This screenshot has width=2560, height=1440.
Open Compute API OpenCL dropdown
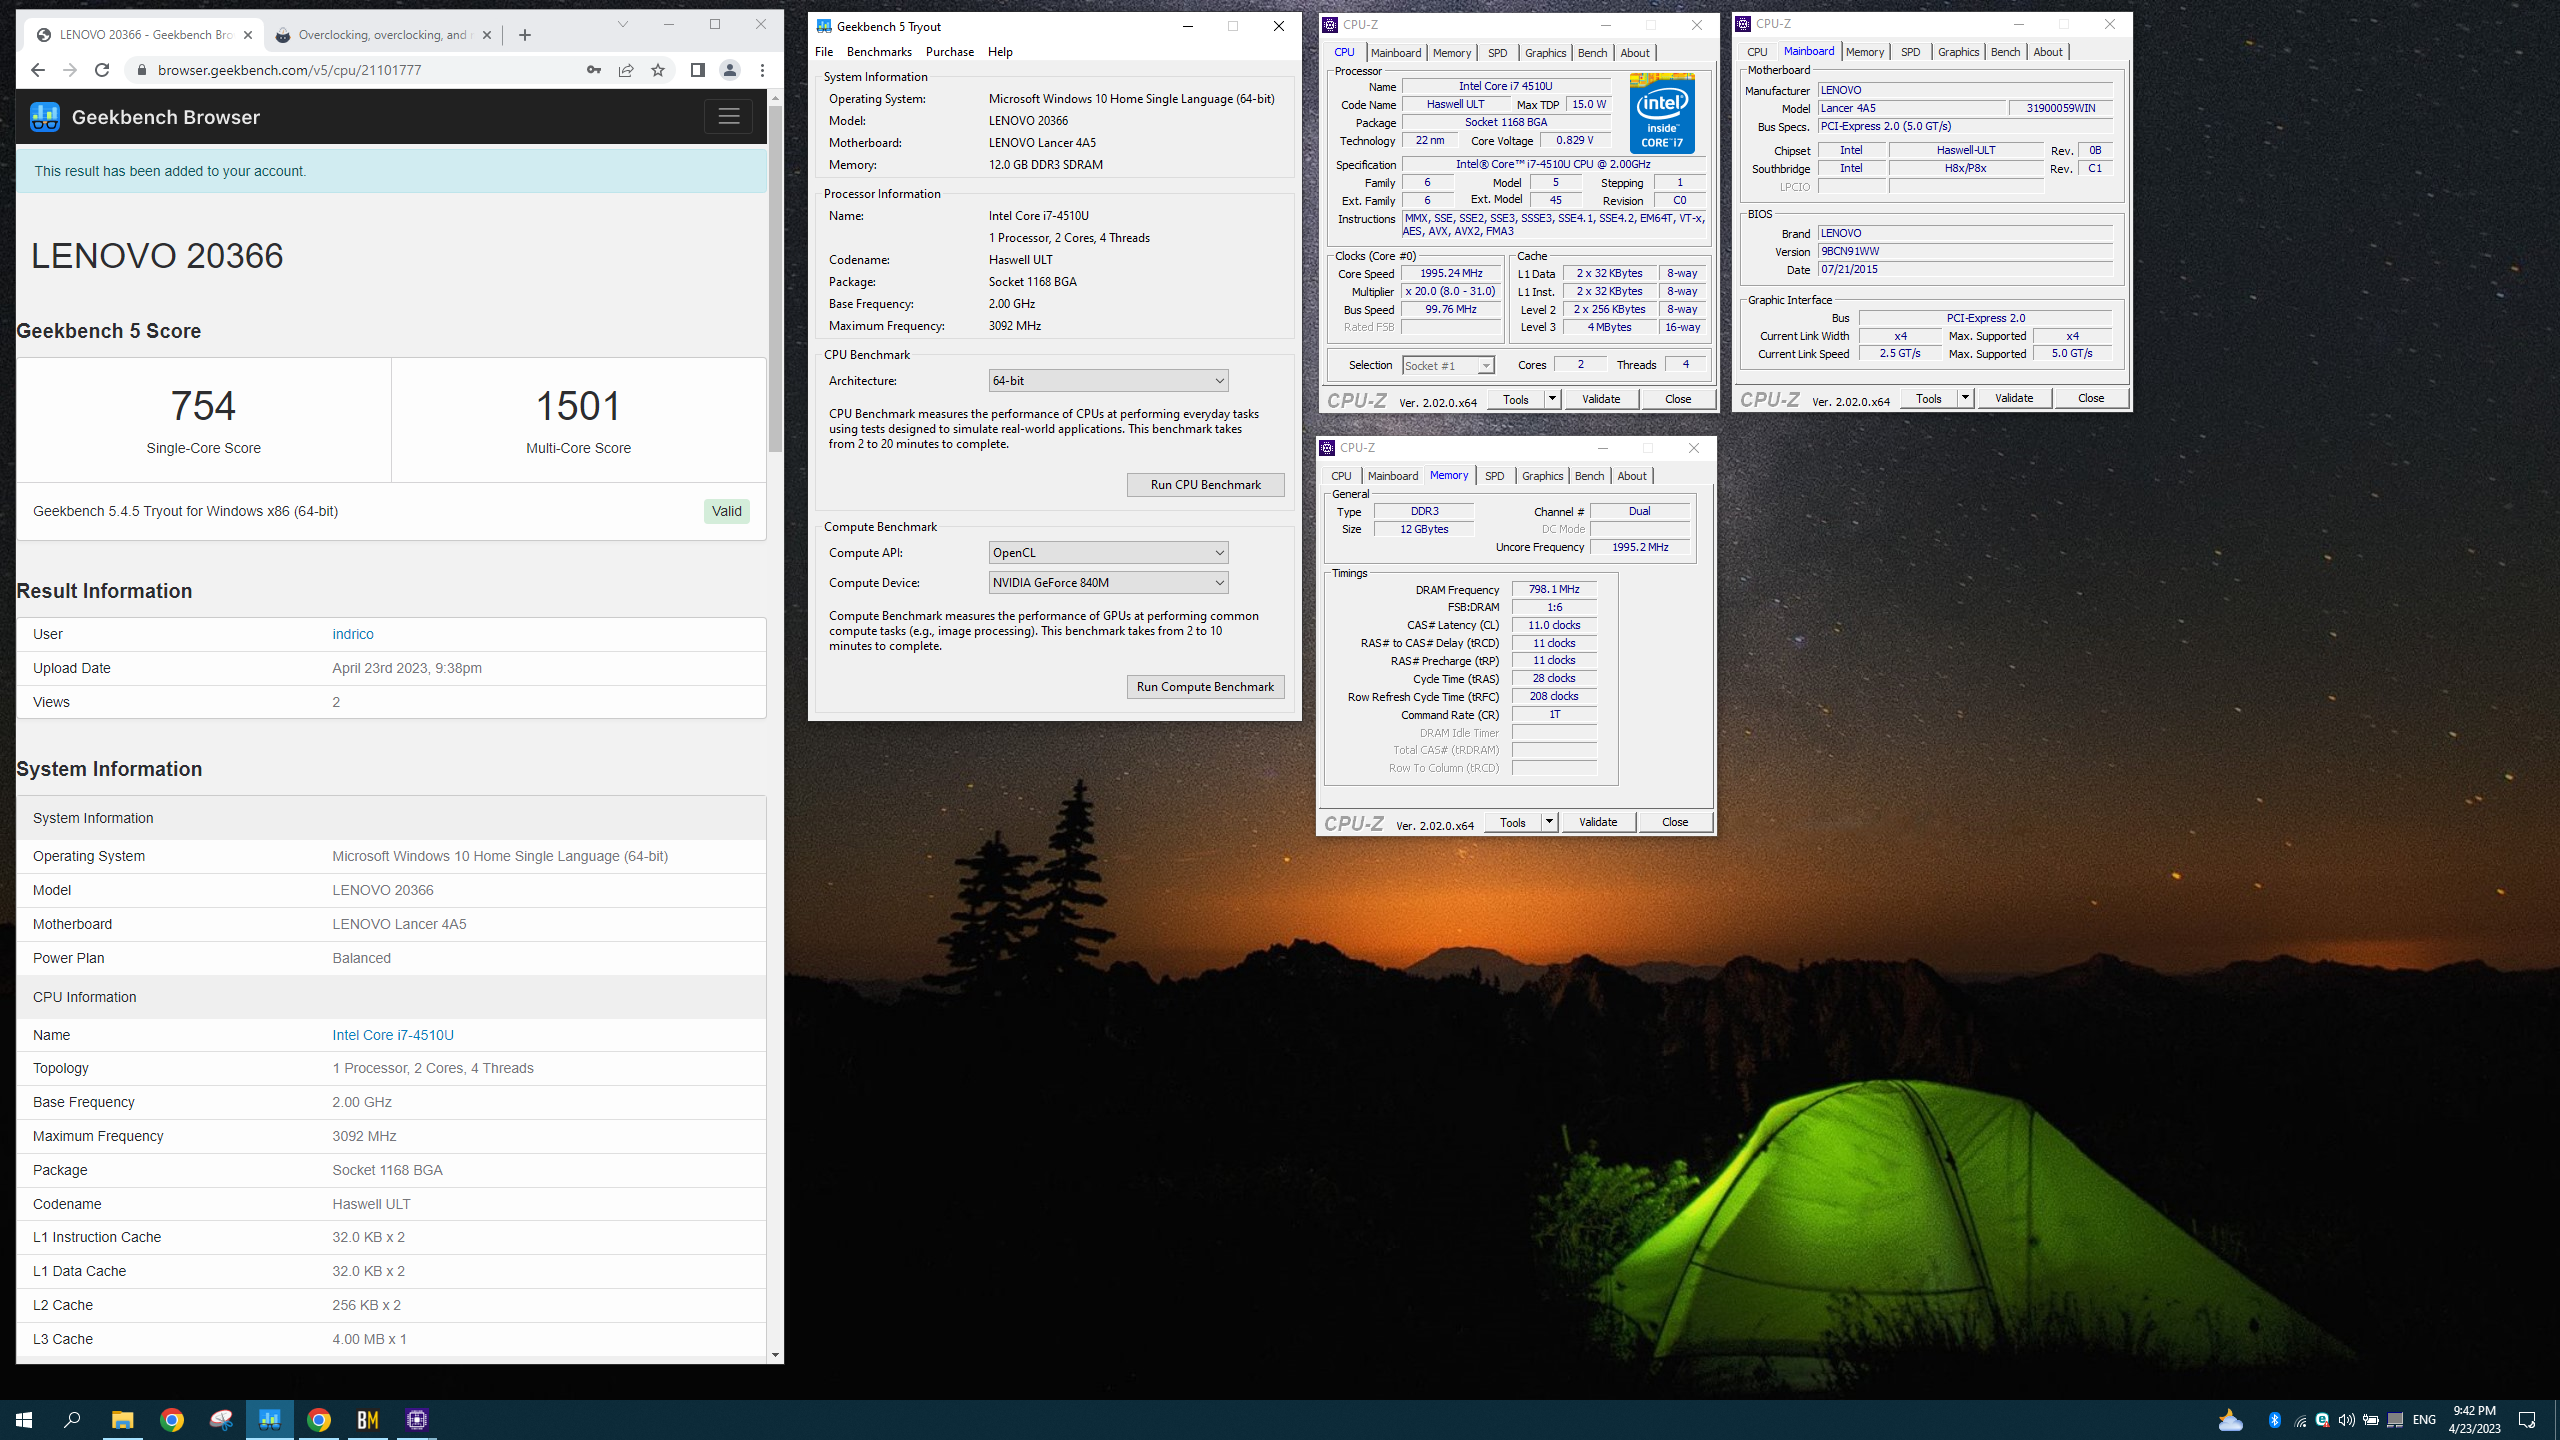pos(1108,553)
